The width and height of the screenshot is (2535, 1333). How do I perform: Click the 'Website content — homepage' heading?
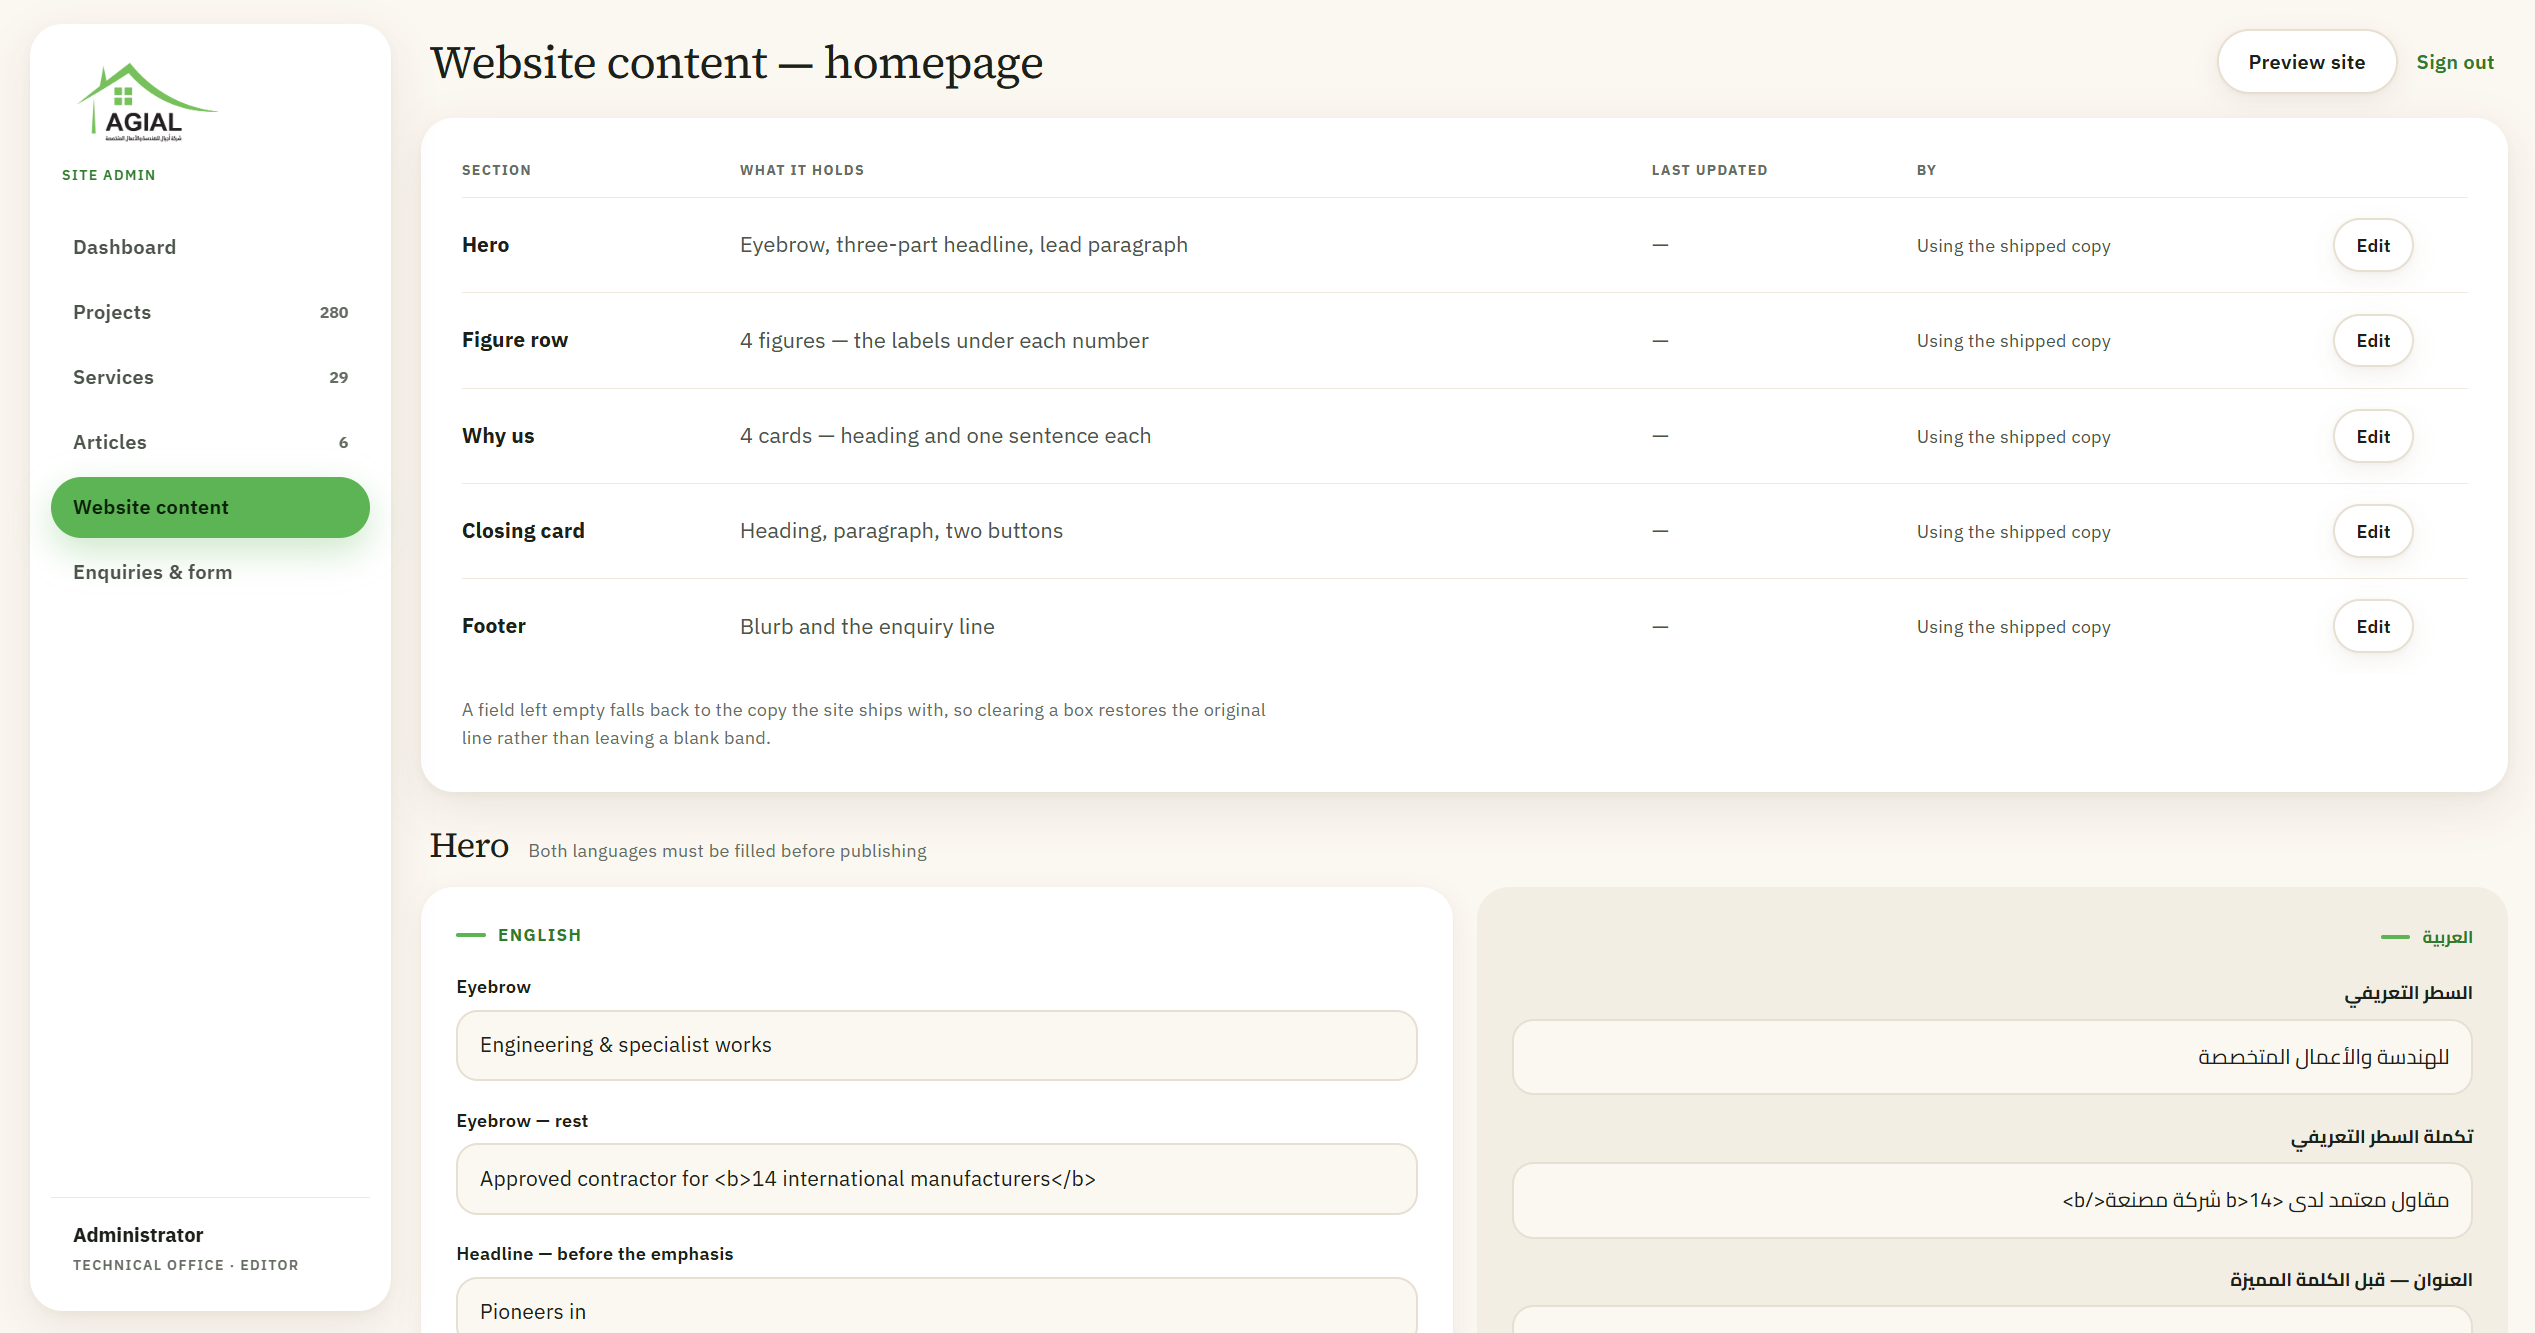736,63
